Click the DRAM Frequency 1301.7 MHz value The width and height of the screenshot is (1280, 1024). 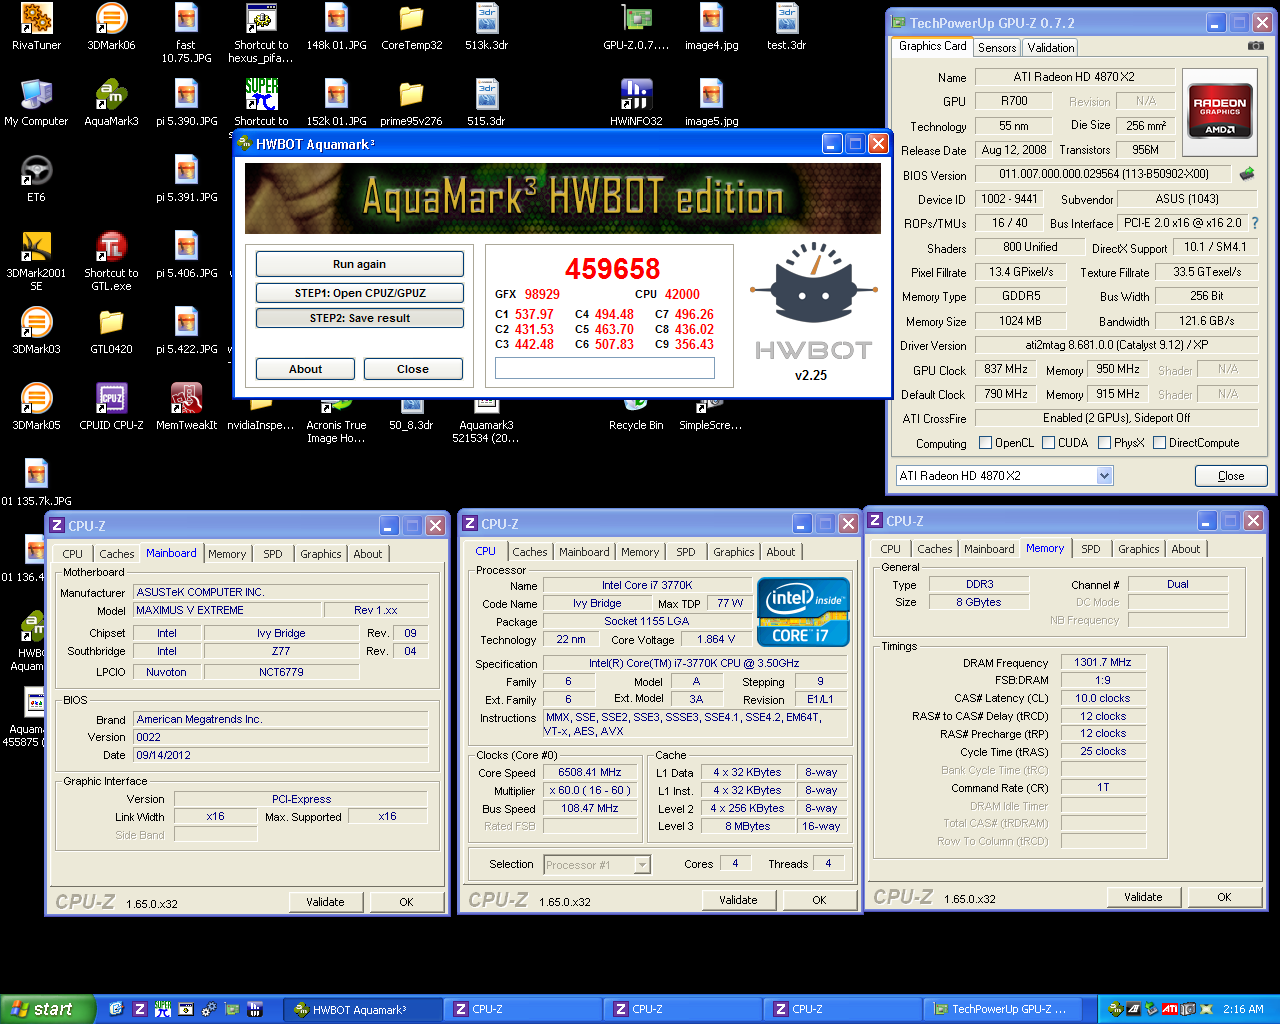click(x=1103, y=662)
